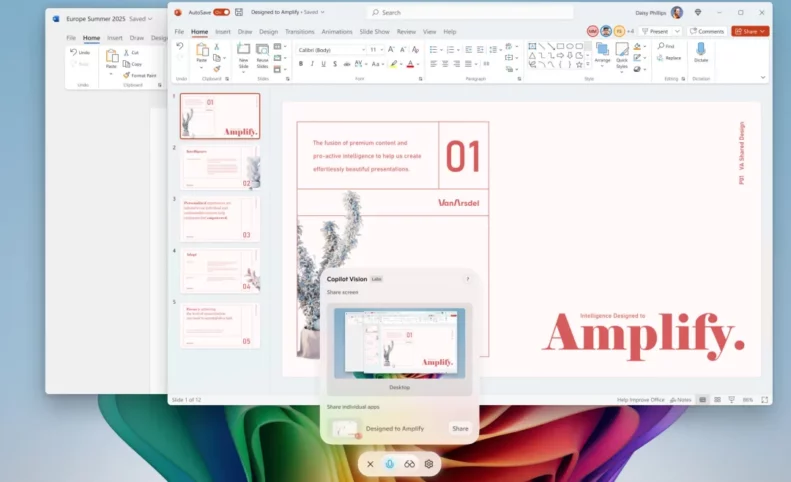This screenshot has height=482, width=791.
Task: Open Quick Styles gallery
Action: coord(622,56)
